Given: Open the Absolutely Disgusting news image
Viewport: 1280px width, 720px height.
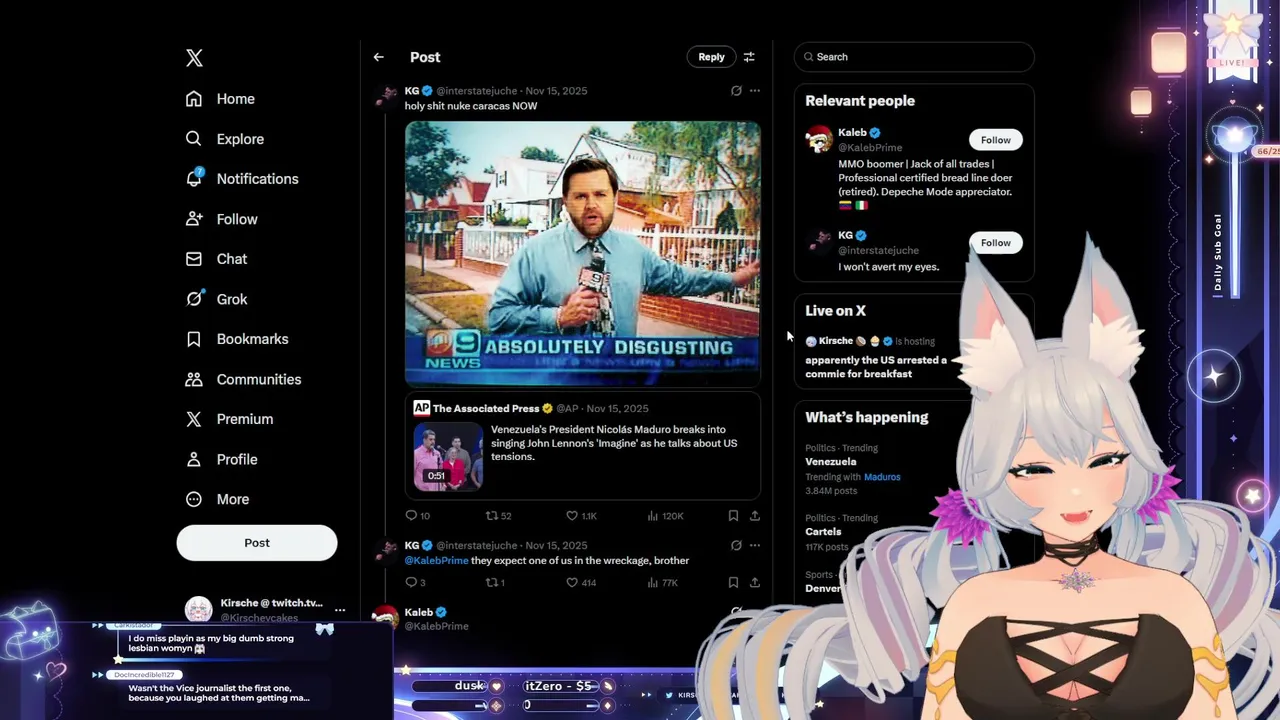Looking at the screenshot, I should 582,253.
